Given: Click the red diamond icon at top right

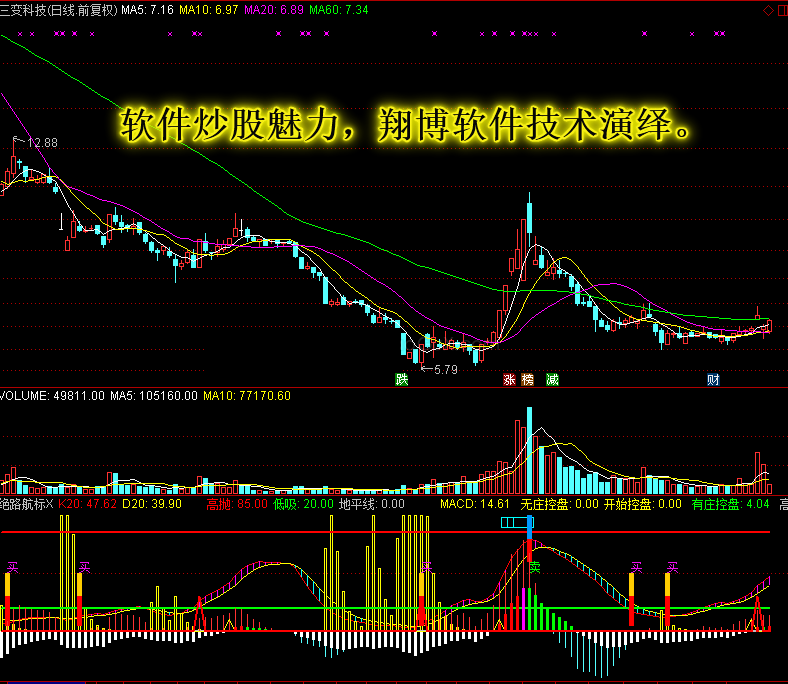Looking at the screenshot, I should [x=768, y=10].
